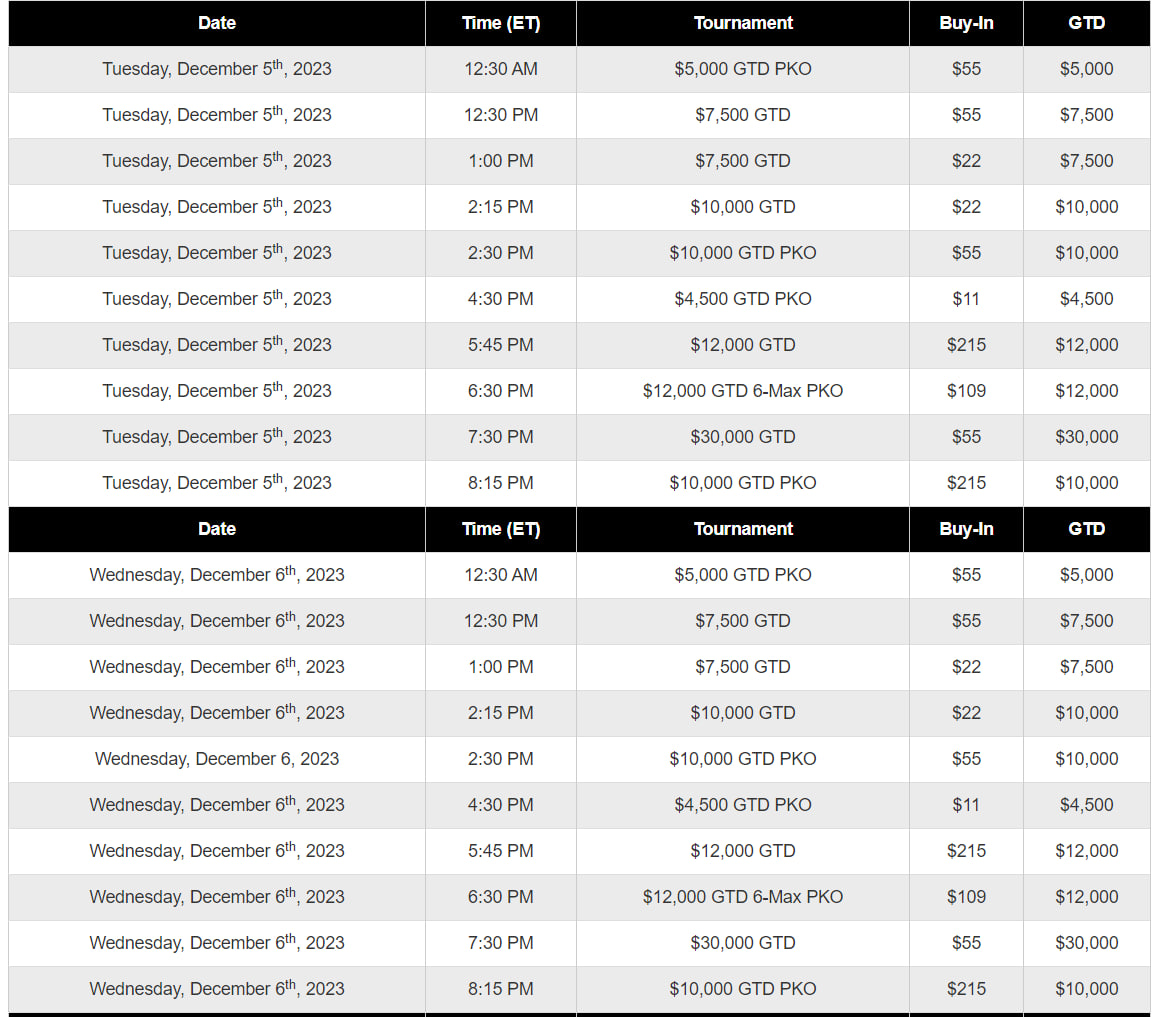Select Tuesday's $12,000 GTD 6-Max PKO tournament
1154x1017 pixels.
[x=743, y=391]
